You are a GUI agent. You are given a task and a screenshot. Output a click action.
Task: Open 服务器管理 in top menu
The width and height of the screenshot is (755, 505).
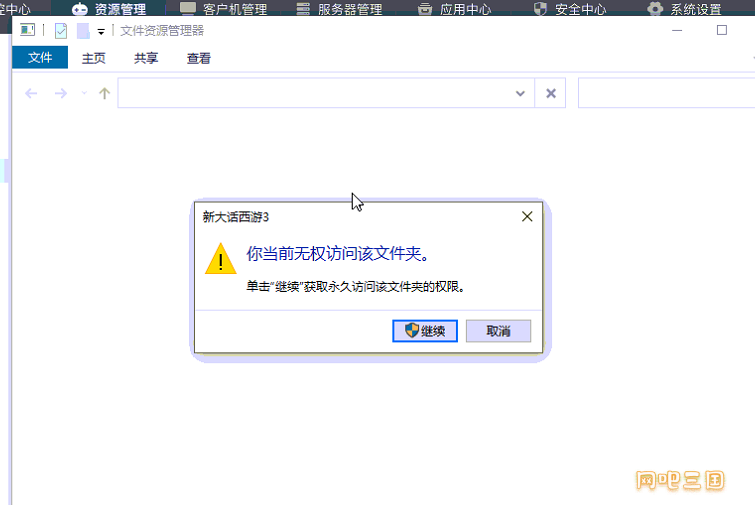click(x=339, y=9)
